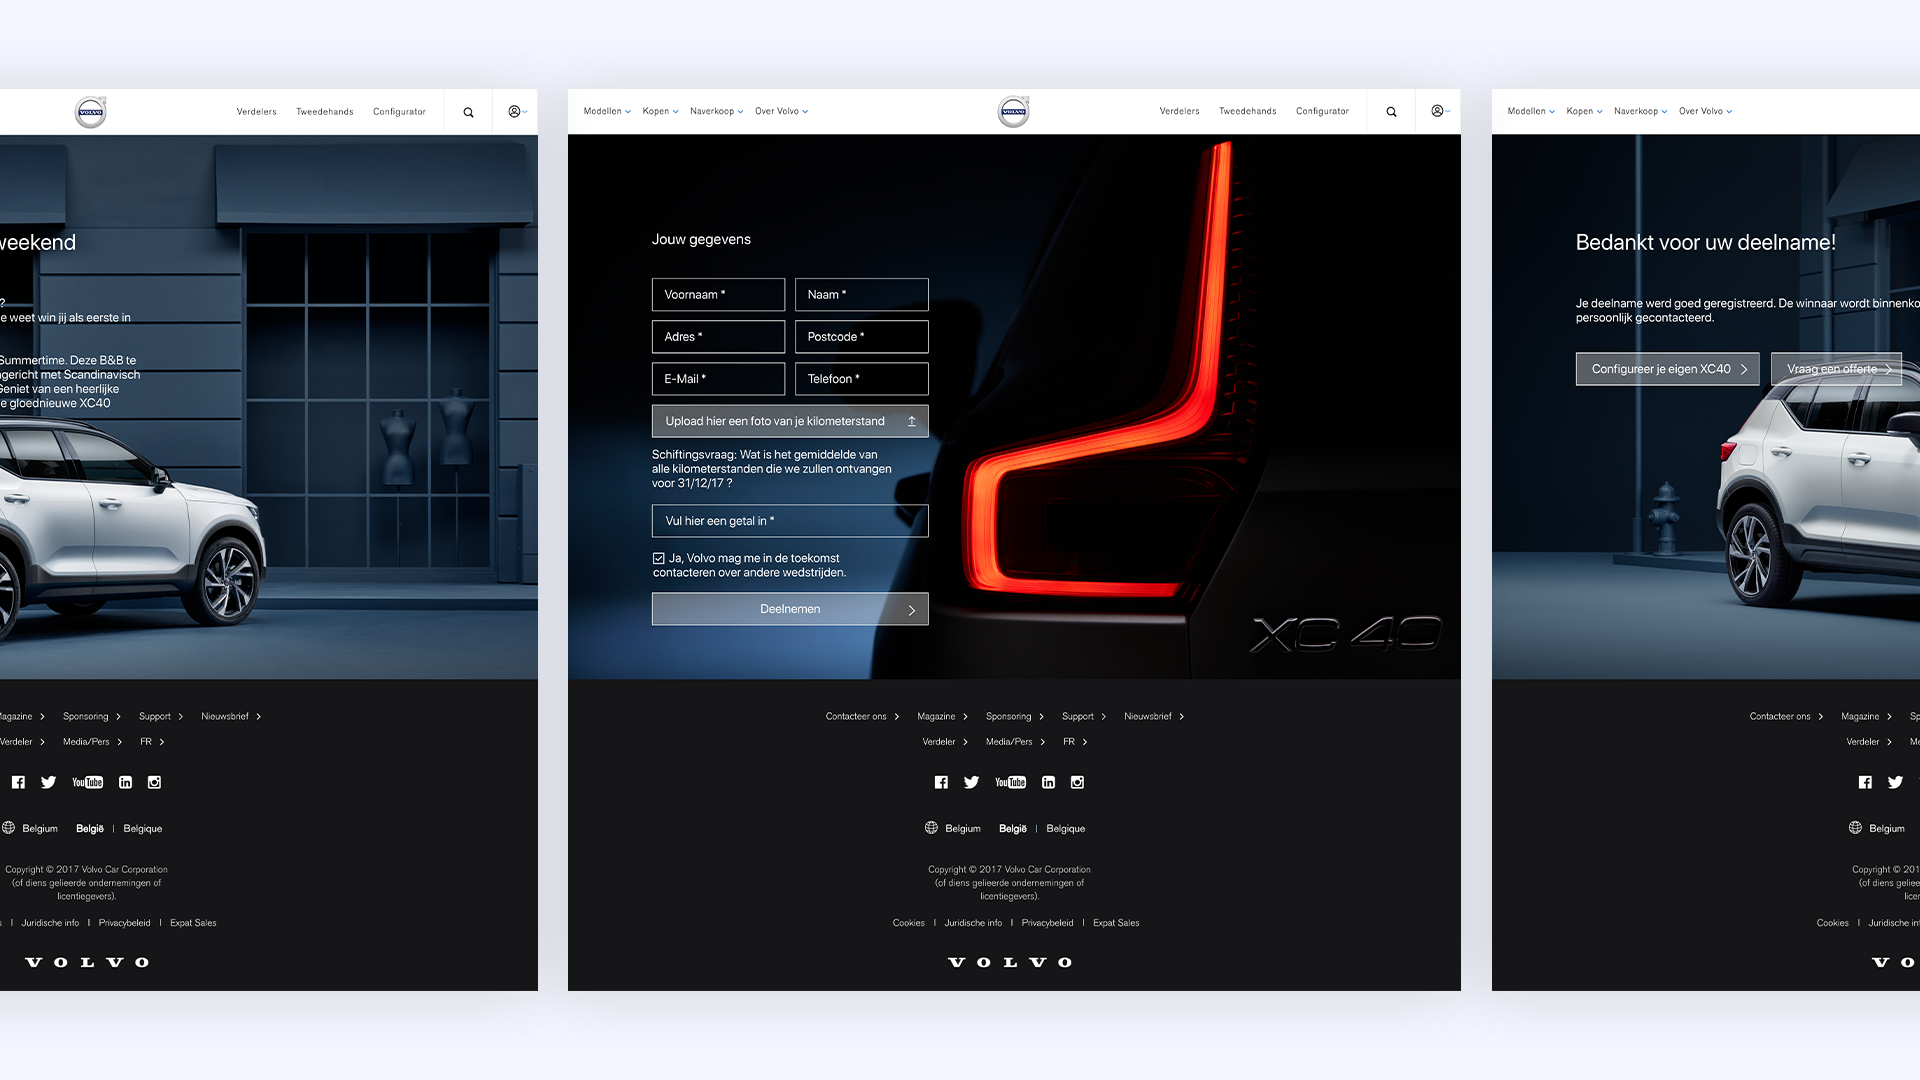The height and width of the screenshot is (1080, 1920).
Task: Click 'Configureer je eigen XC40' button
Action: coord(1667,369)
